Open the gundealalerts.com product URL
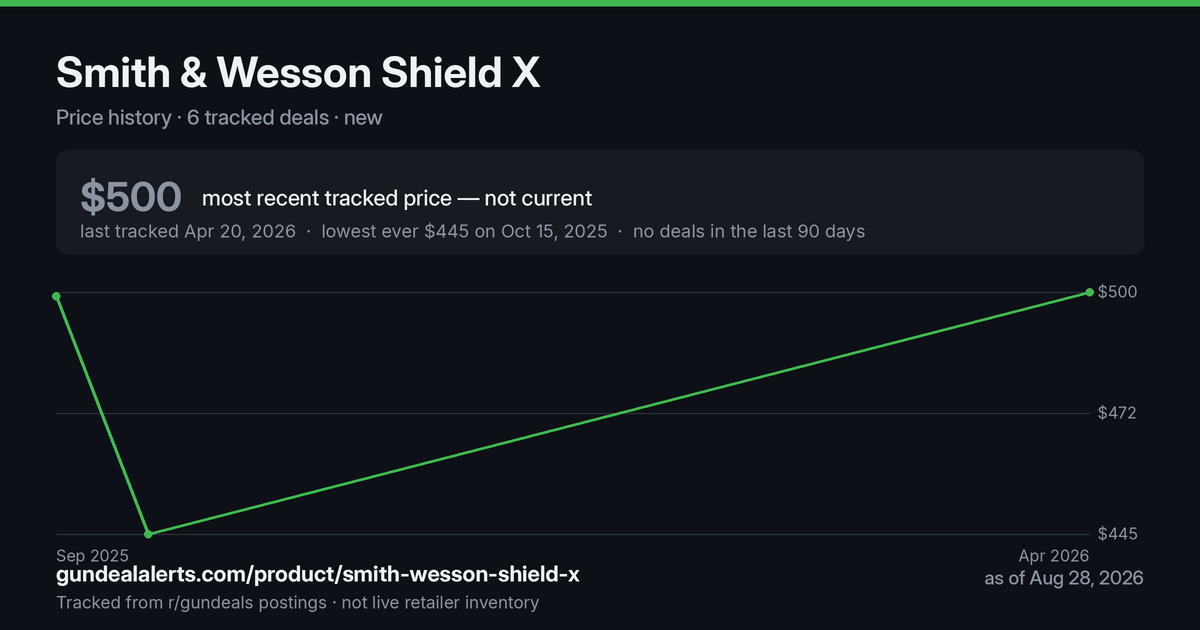This screenshot has width=1200, height=630. [x=318, y=575]
